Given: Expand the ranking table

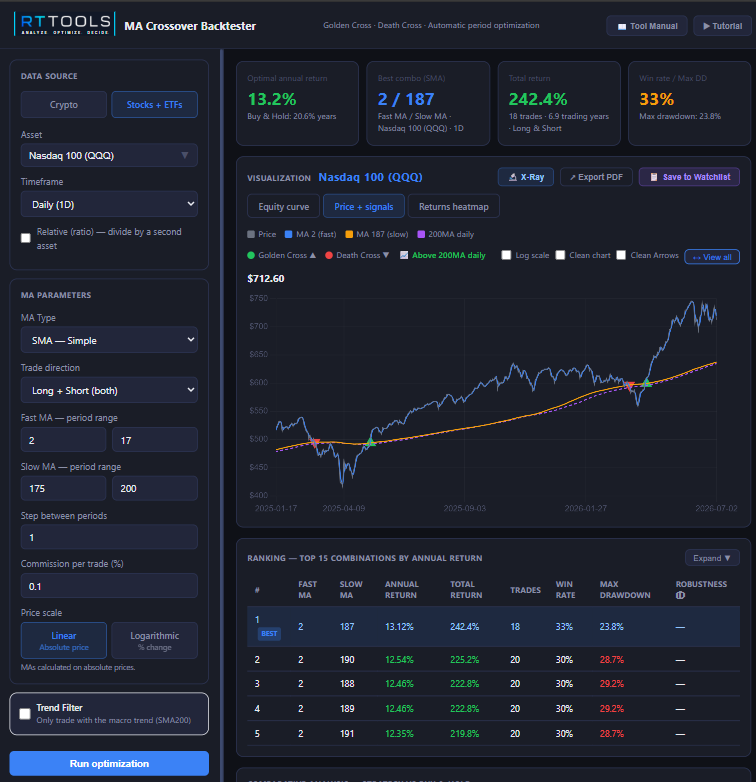Looking at the screenshot, I should pyautogui.click(x=712, y=558).
